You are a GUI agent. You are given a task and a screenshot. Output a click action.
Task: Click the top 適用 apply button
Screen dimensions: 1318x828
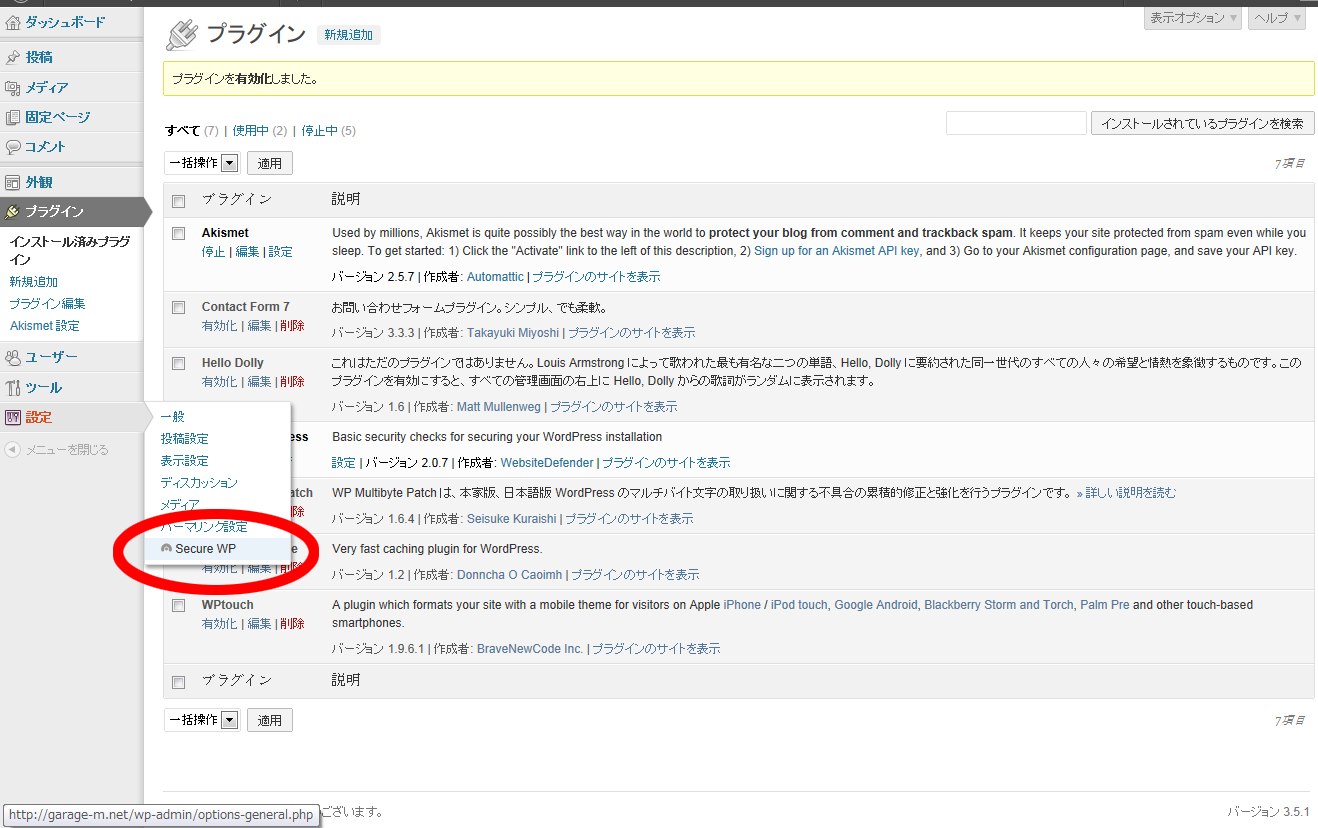[x=270, y=163]
